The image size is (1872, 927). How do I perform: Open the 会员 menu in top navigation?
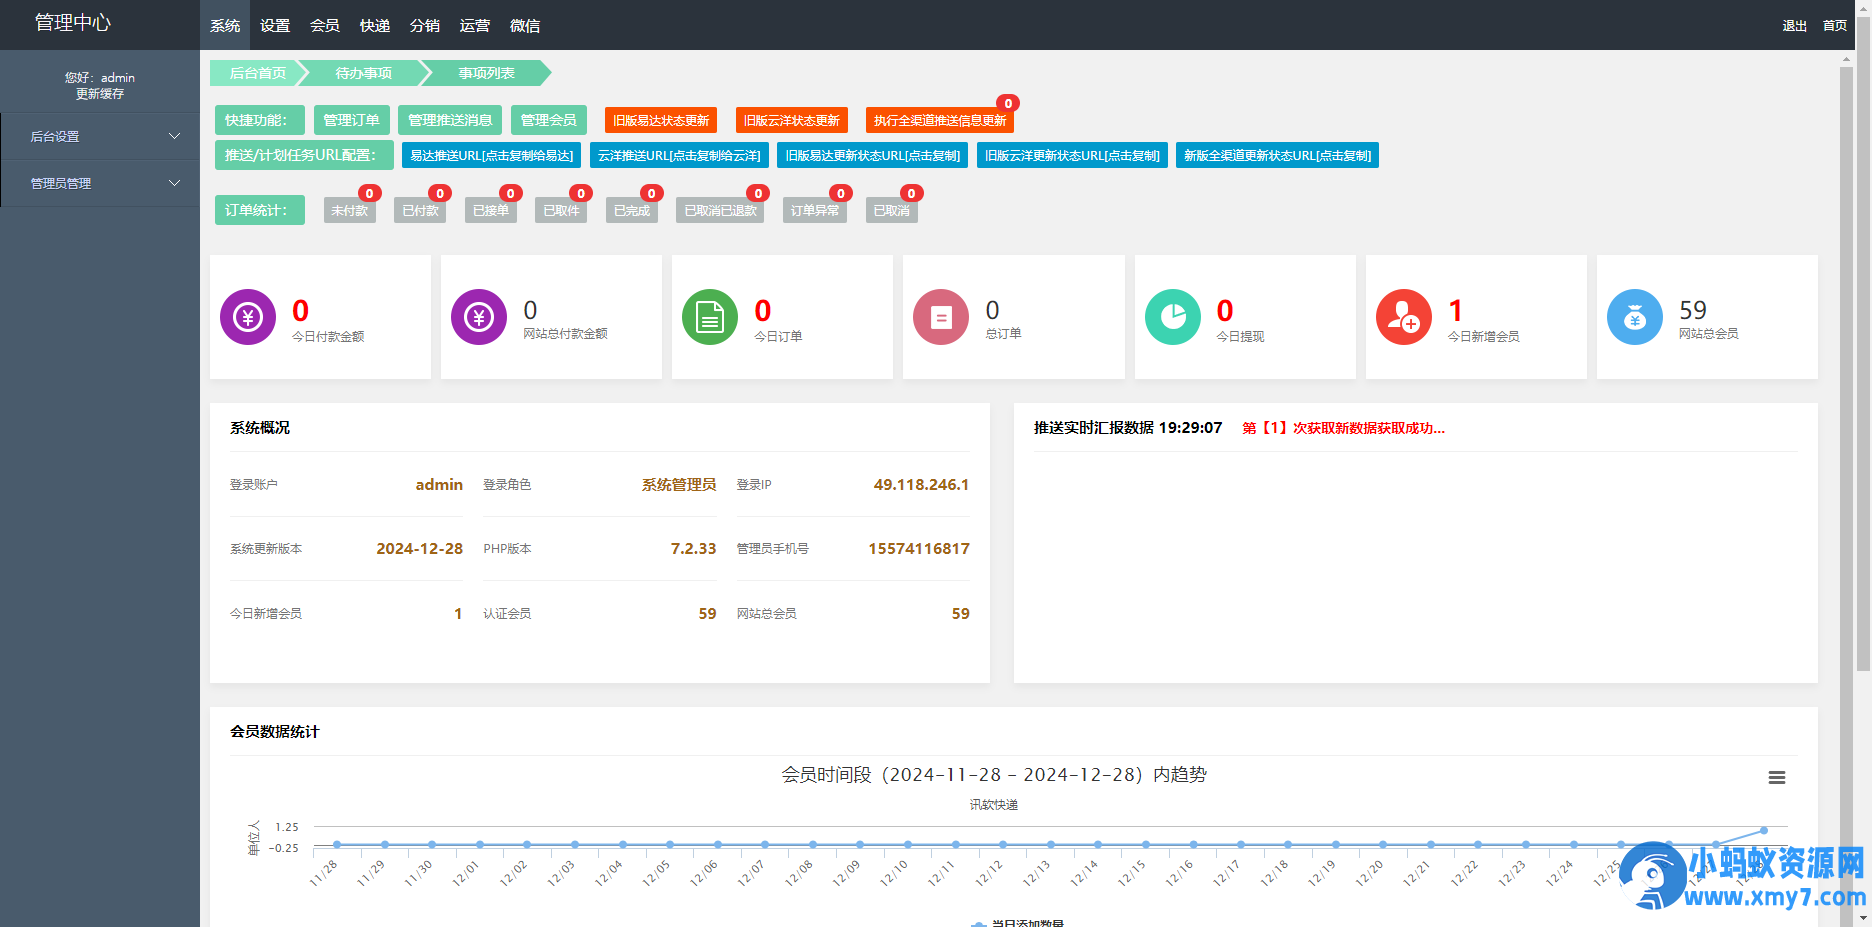pos(323,25)
